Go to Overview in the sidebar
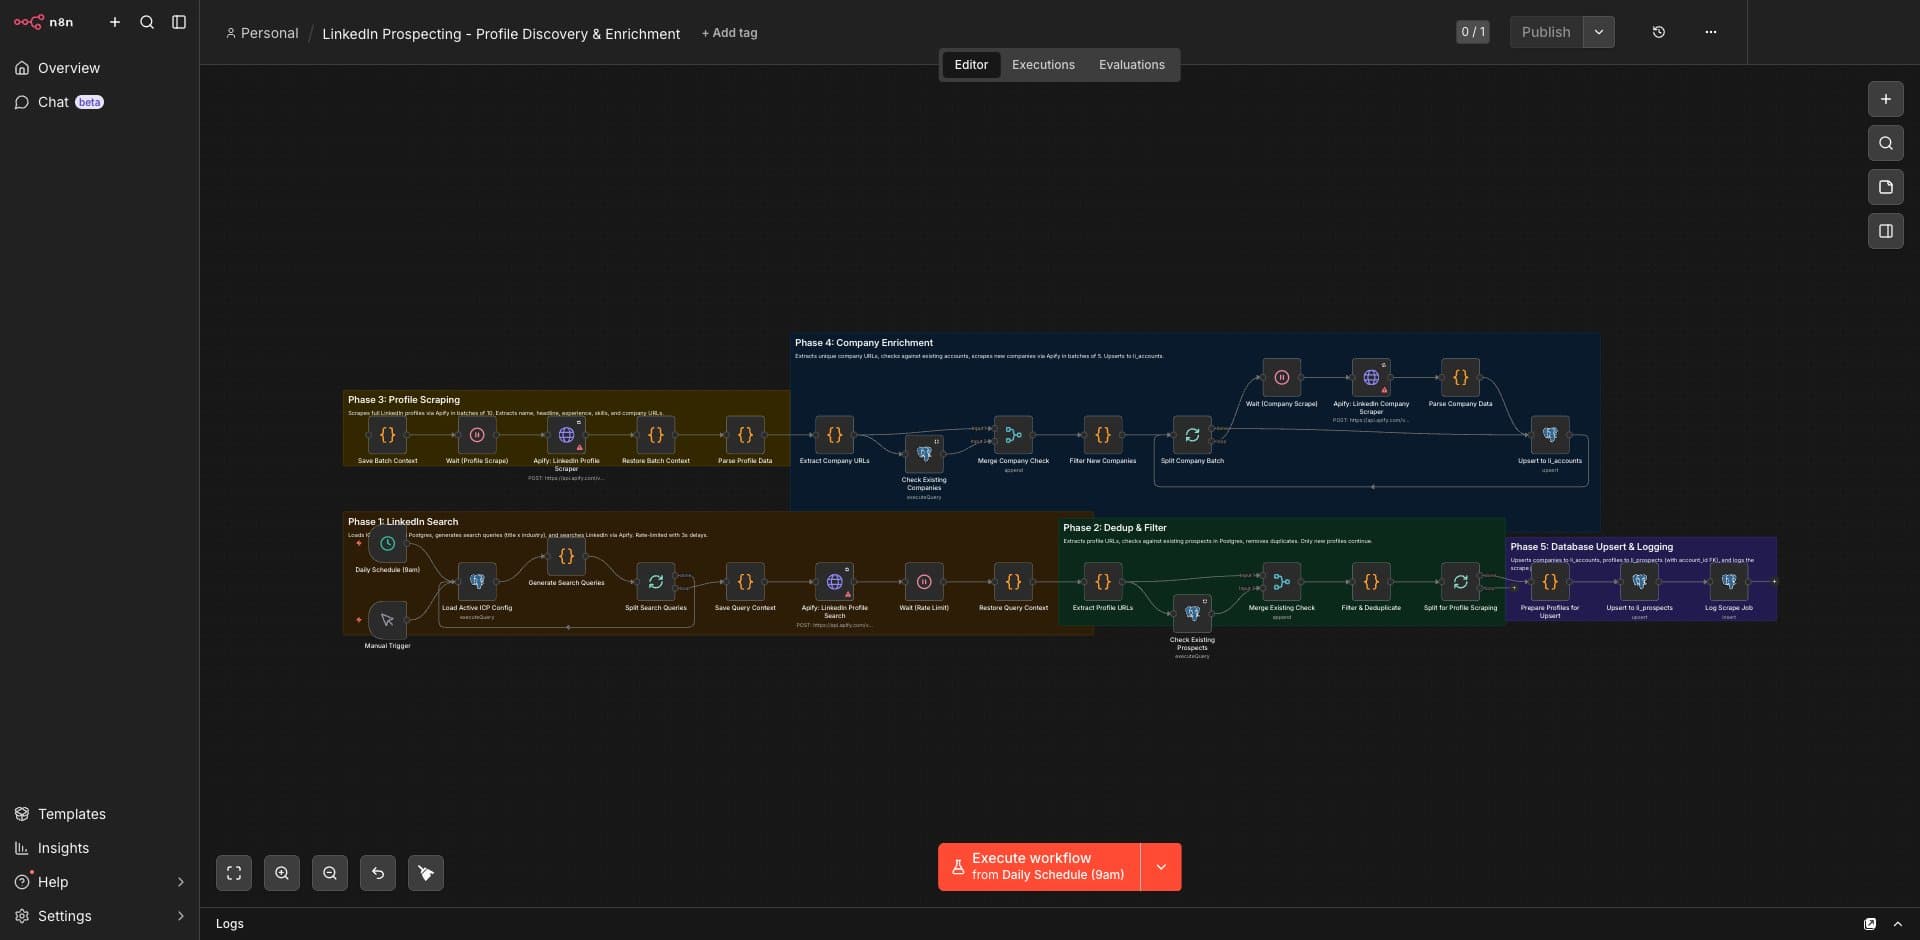The width and height of the screenshot is (1920, 940). pyautogui.click(x=99, y=68)
